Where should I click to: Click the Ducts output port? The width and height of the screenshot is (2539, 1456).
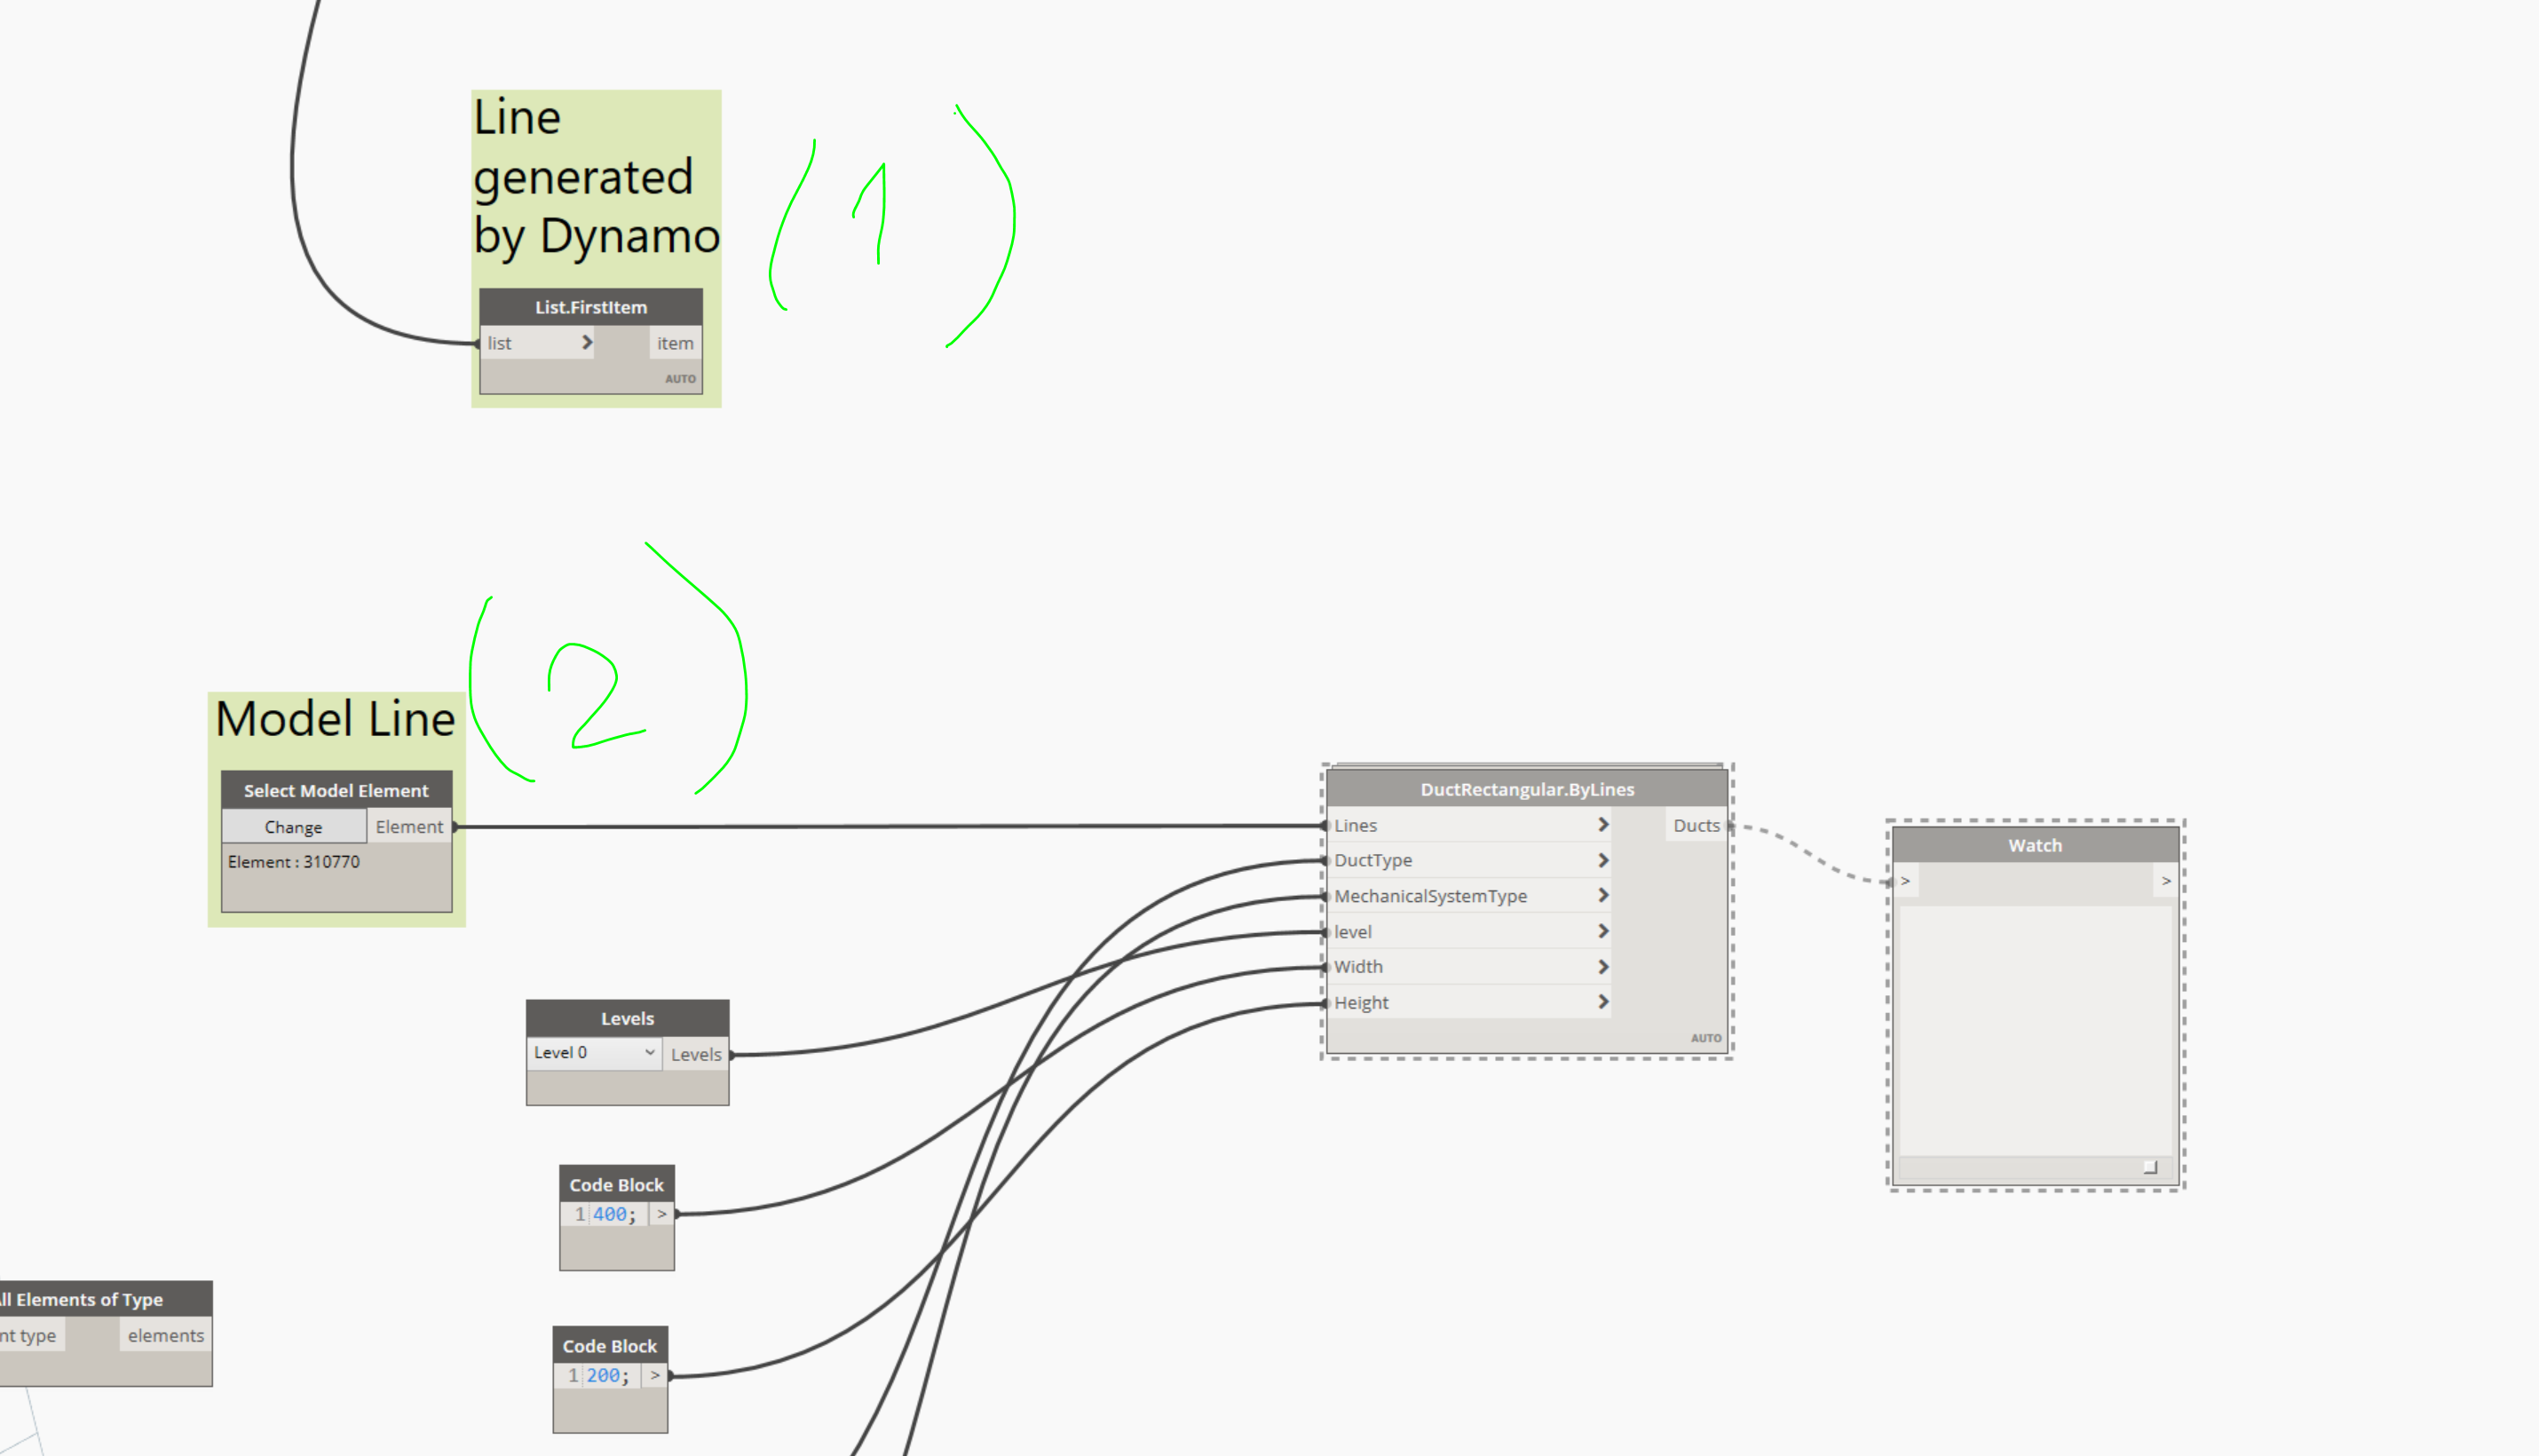pos(1696,825)
